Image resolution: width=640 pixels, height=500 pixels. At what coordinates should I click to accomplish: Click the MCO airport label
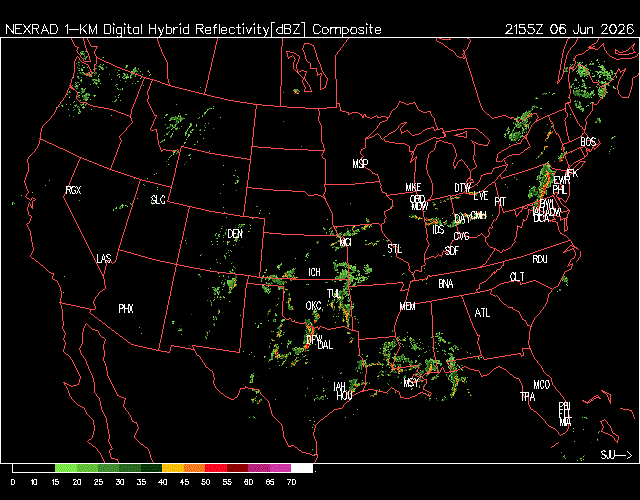(541, 384)
